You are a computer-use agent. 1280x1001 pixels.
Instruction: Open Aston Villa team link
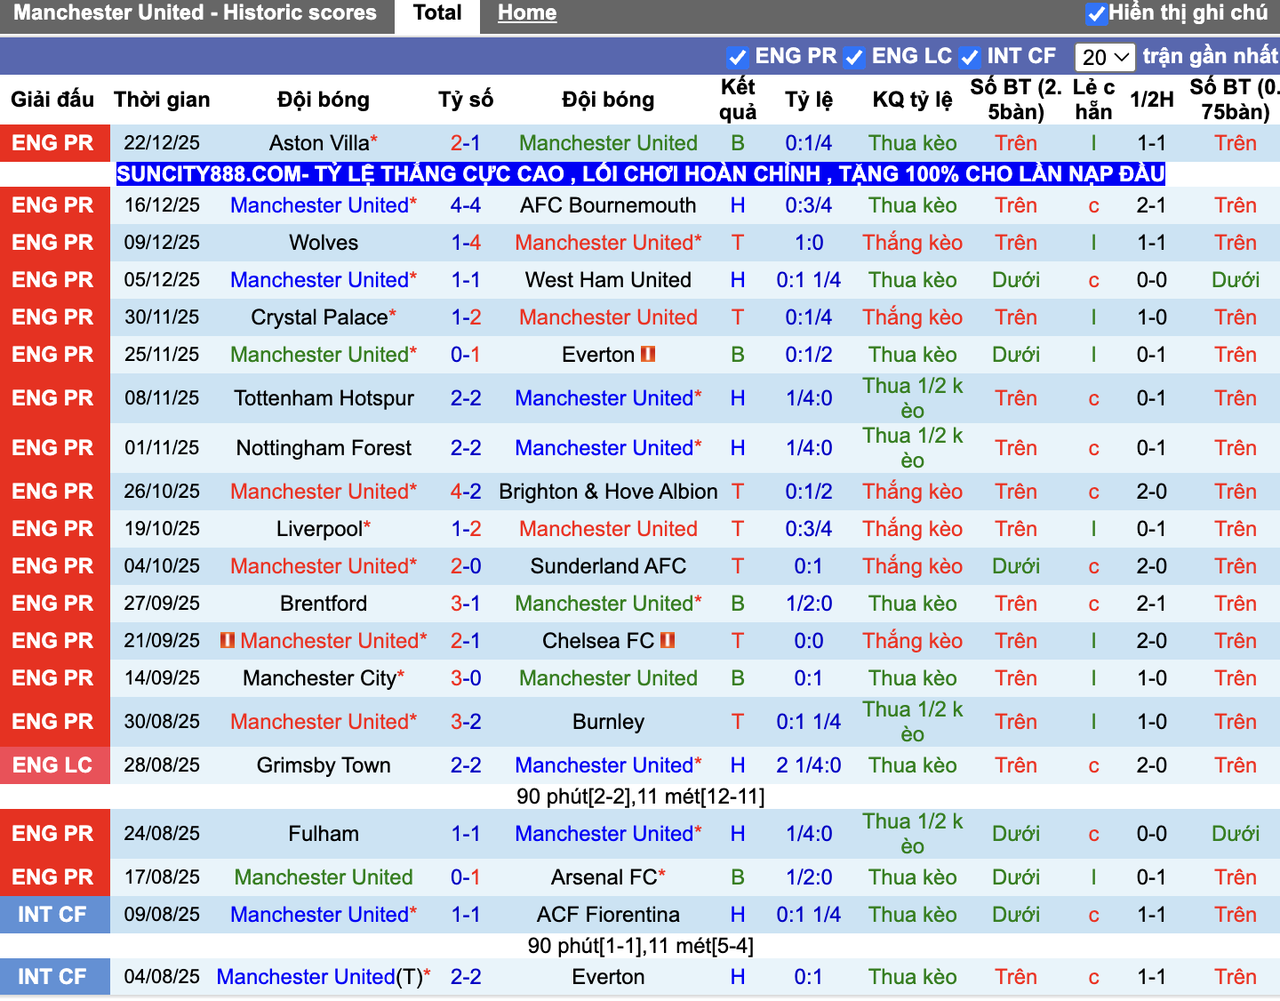pyautogui.click(x=319, y=143)
